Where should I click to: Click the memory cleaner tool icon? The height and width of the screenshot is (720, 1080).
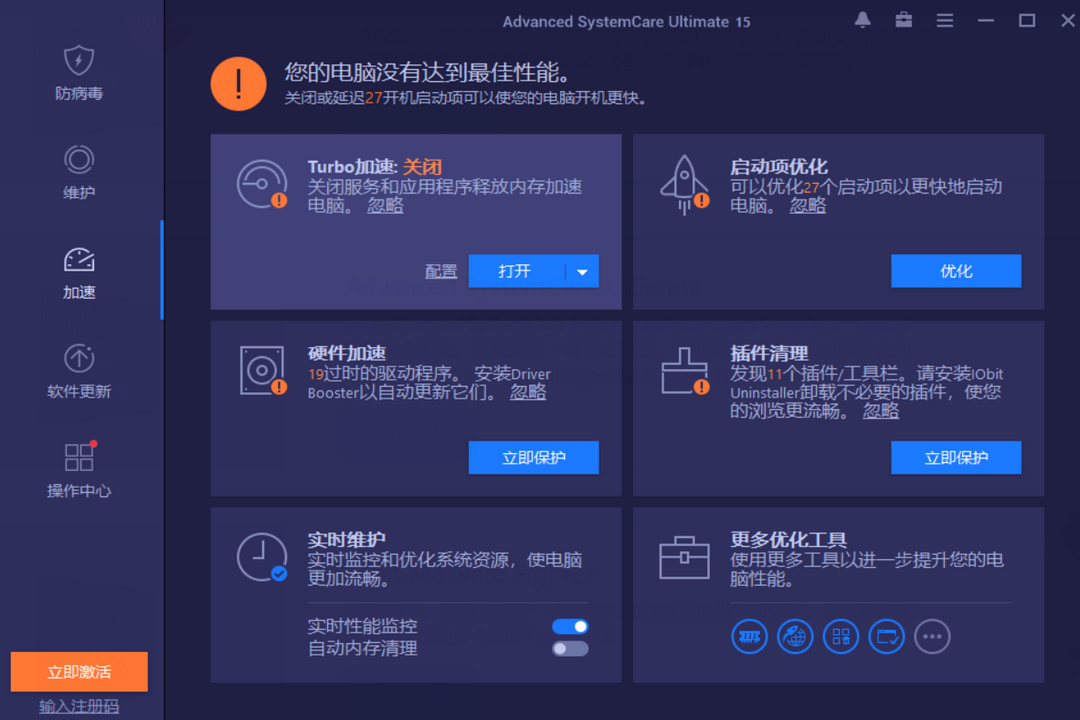[749, 637]
